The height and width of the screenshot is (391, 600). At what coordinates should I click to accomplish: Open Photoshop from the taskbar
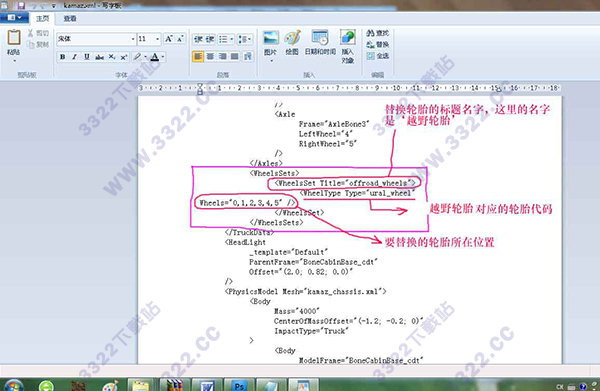coord(239,385)
